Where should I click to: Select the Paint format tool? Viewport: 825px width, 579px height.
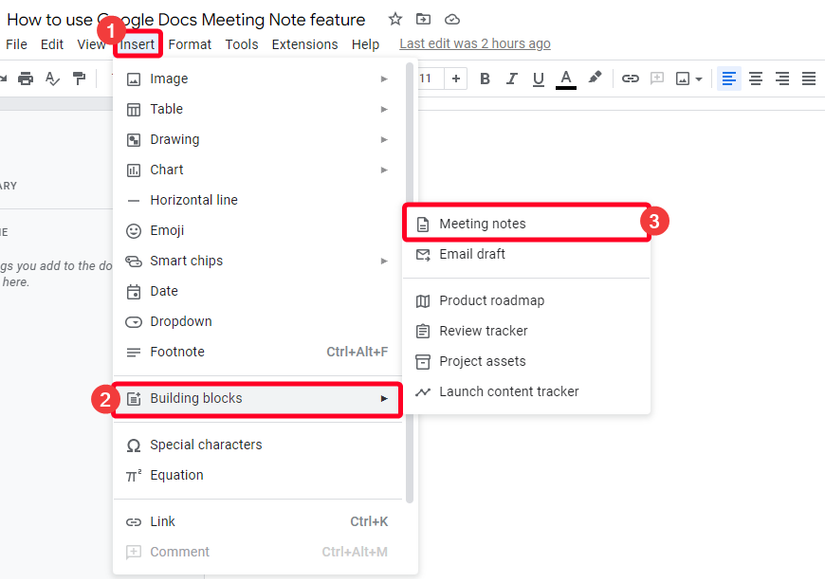pyautogui.click(x=79, y=79)
